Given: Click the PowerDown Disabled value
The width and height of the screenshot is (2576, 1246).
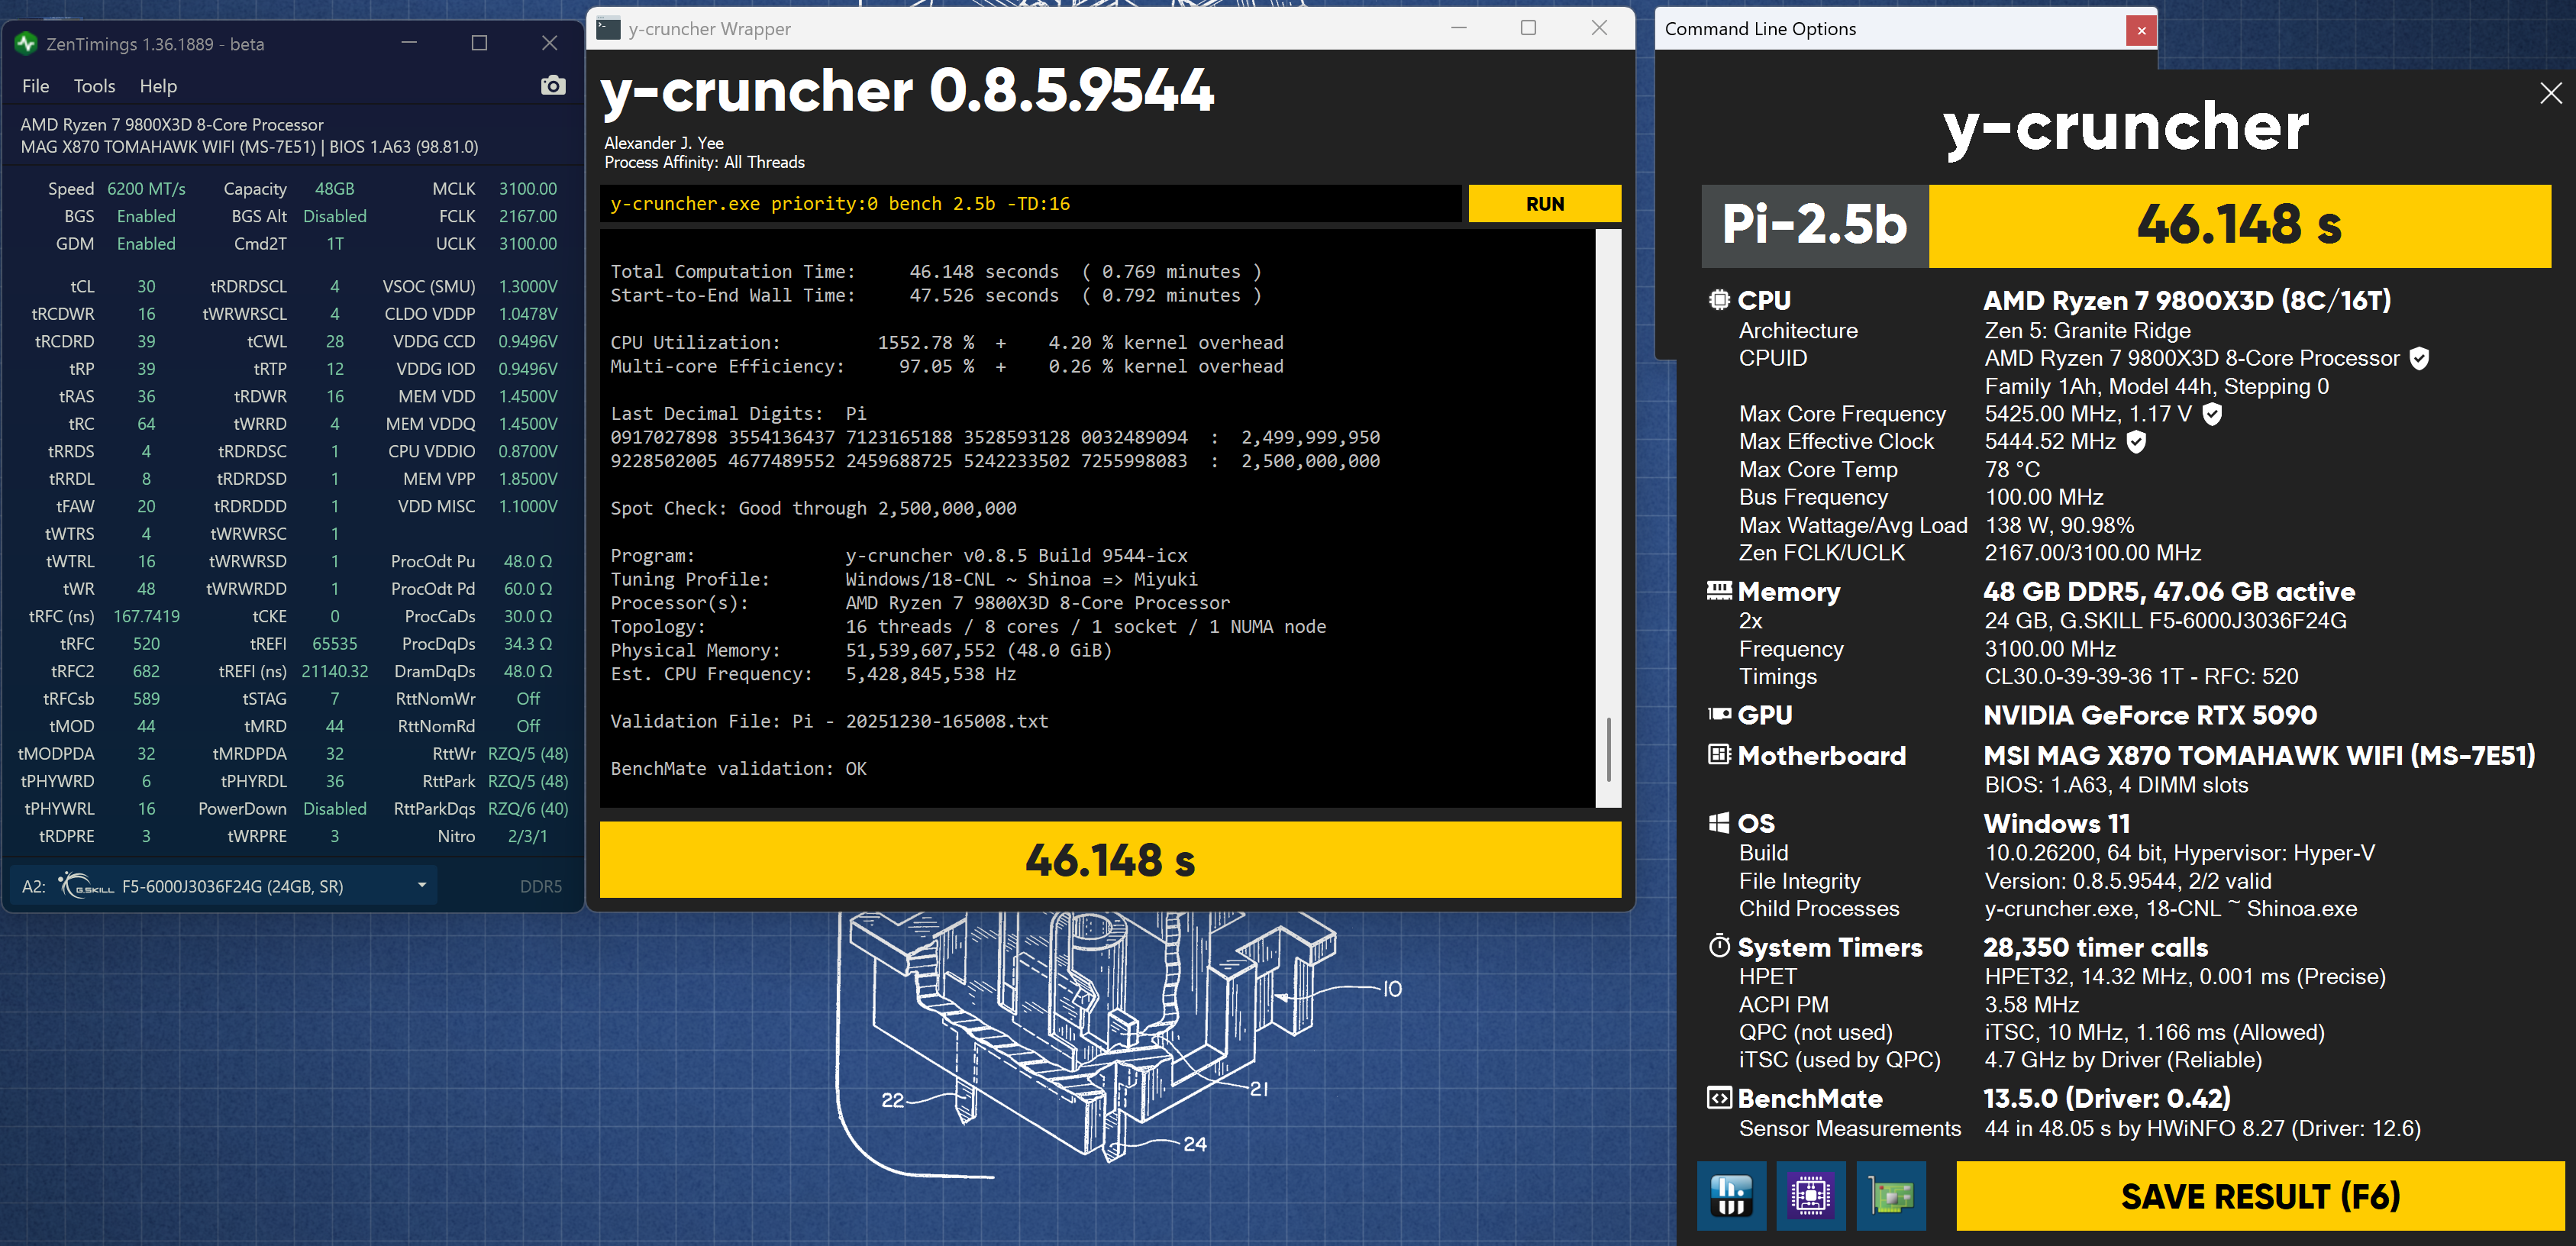Looking at the screenshot, I should tap(335, 809).
